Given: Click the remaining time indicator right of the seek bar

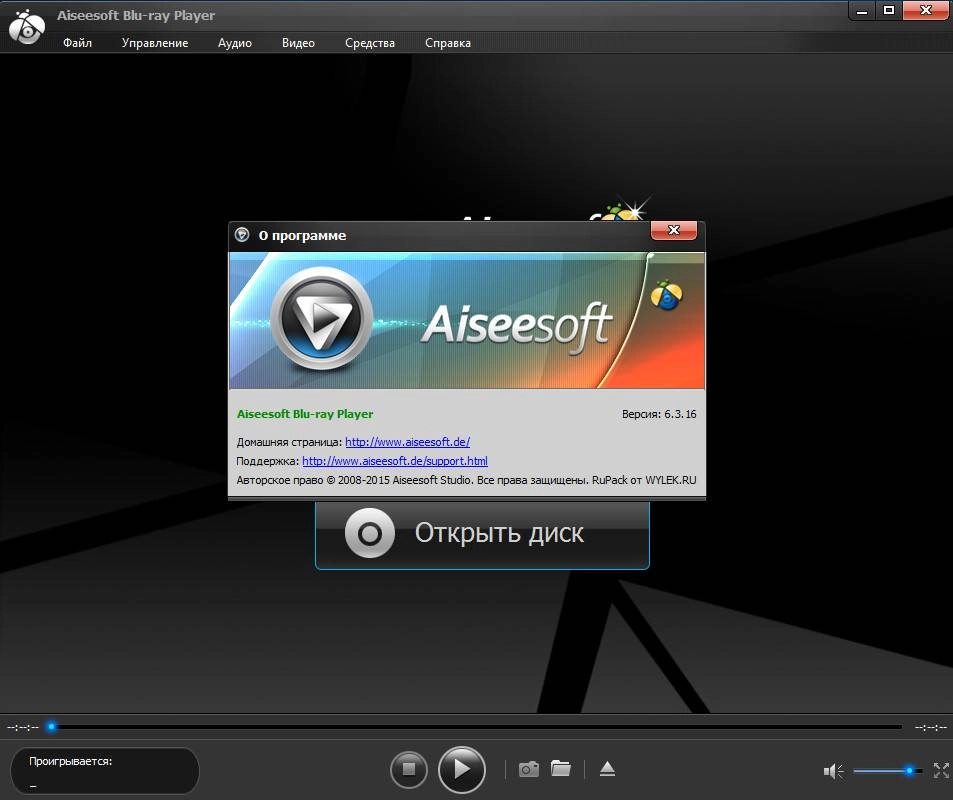Looking at the screenshot, I should click(x=931, y=727).
